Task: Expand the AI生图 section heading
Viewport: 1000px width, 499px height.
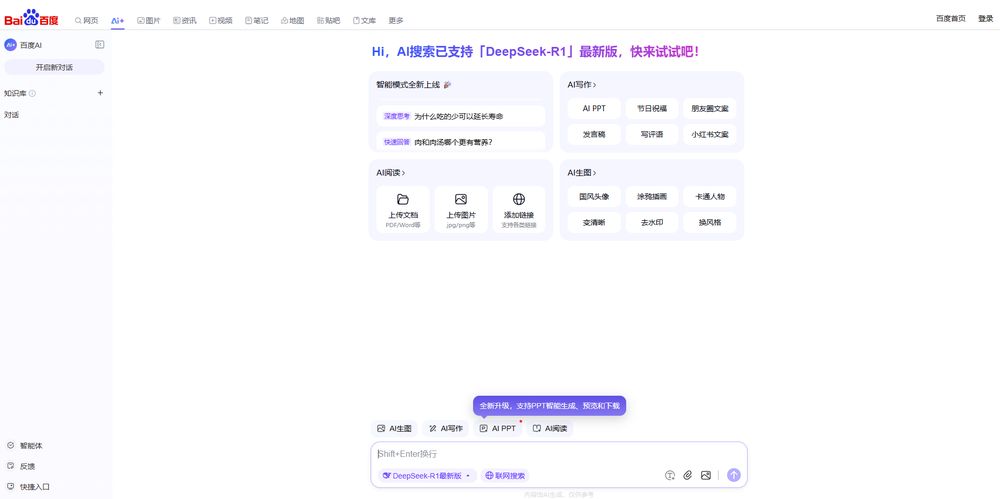Action: click(582, 172)
